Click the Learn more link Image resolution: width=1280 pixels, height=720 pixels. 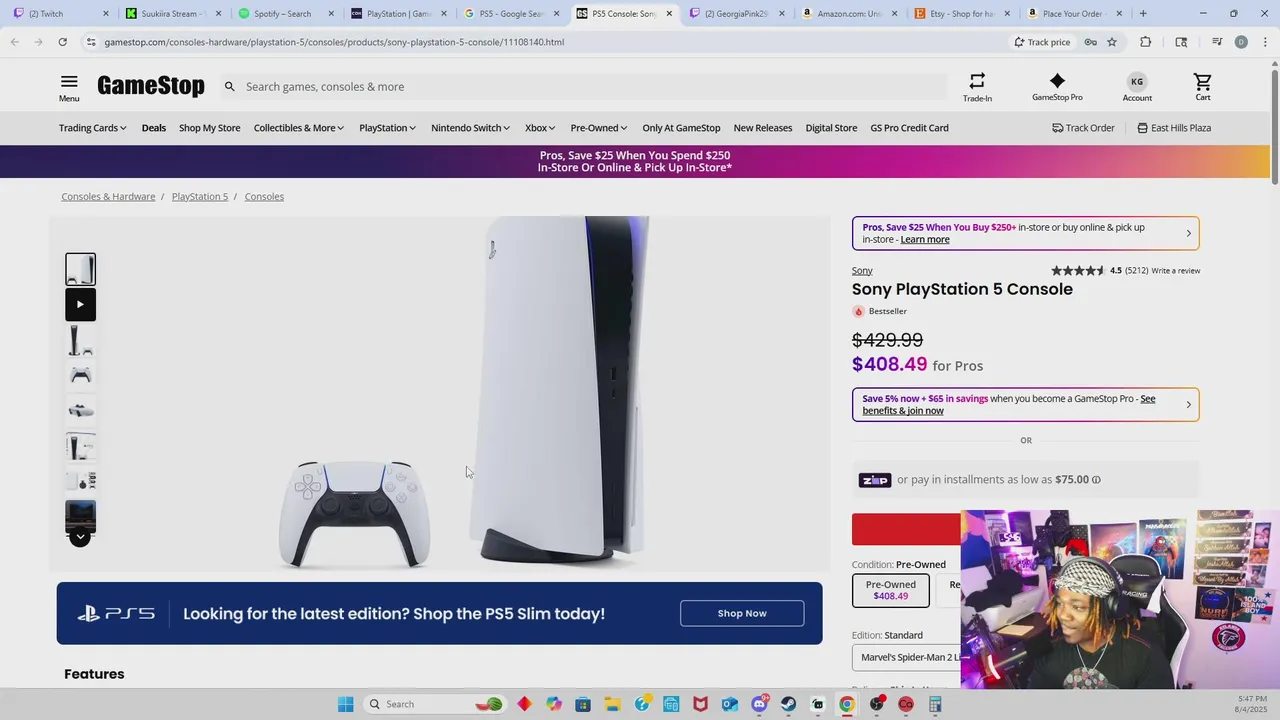pyautogui.click(x=925, y=240)
